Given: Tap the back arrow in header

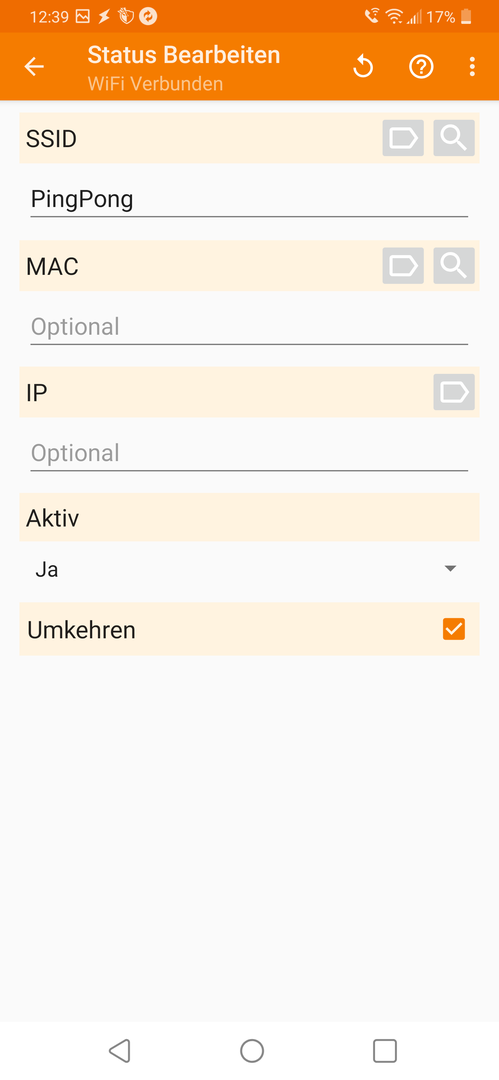Looking at the screenshot, I should click(34, 67).
